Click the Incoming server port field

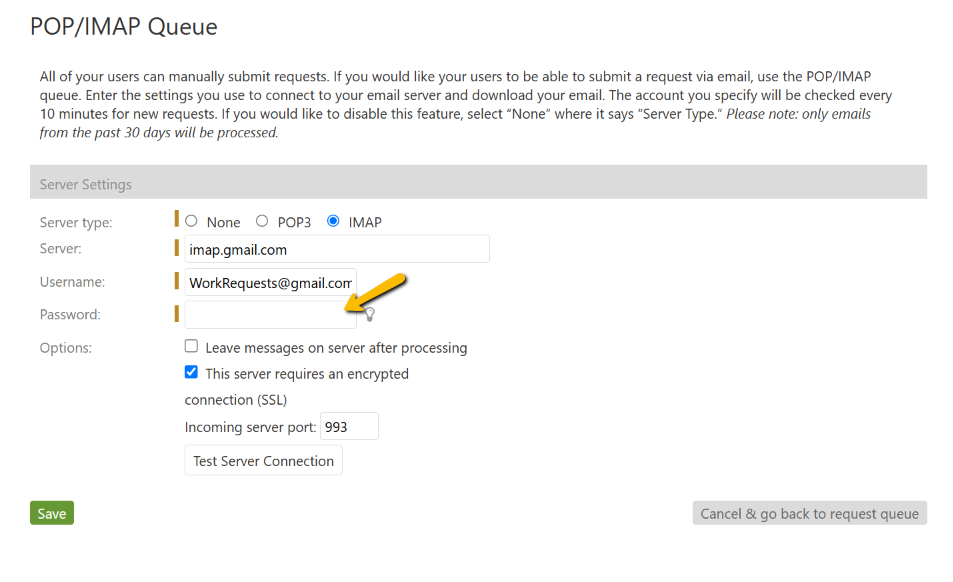tap(349, 426)
